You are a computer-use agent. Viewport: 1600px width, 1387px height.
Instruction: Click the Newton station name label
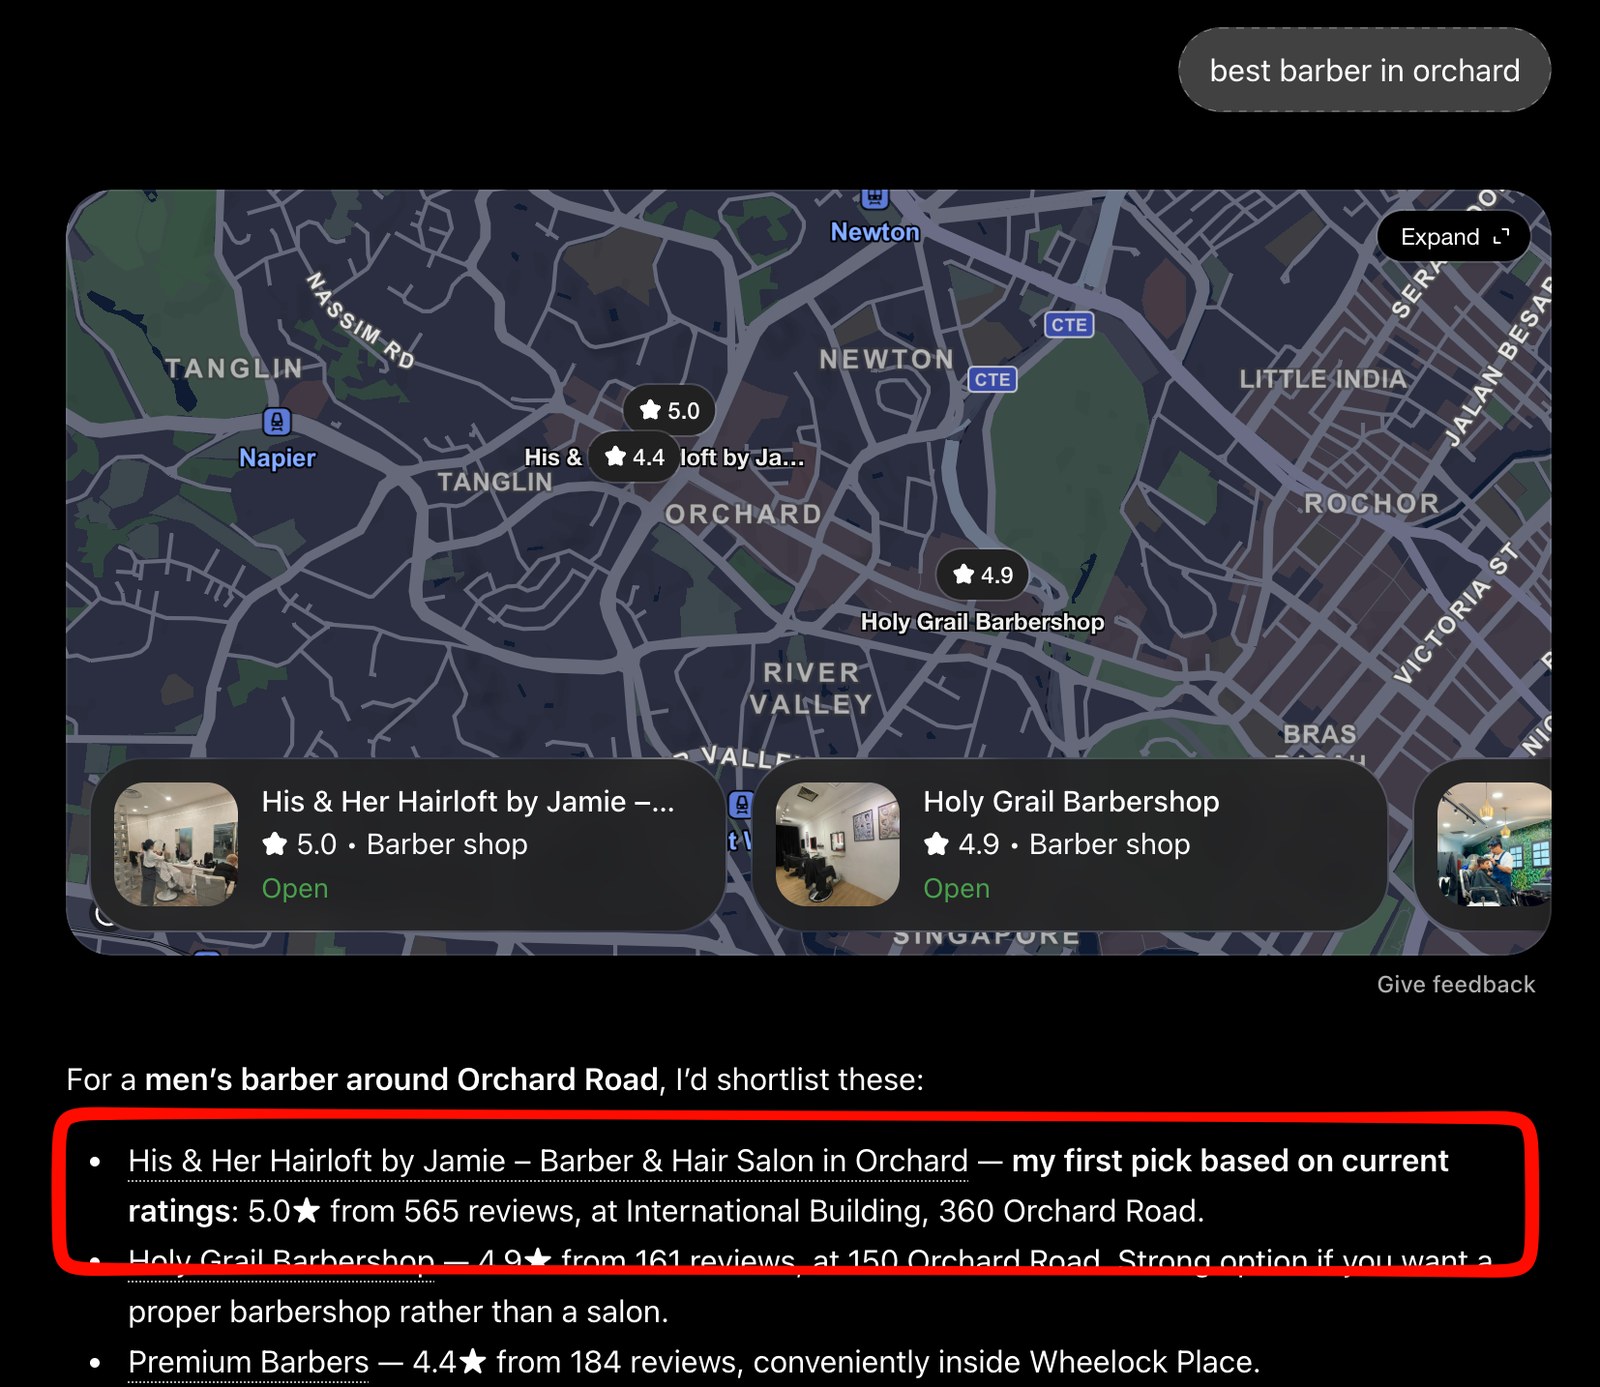click(x=875, y=232)
